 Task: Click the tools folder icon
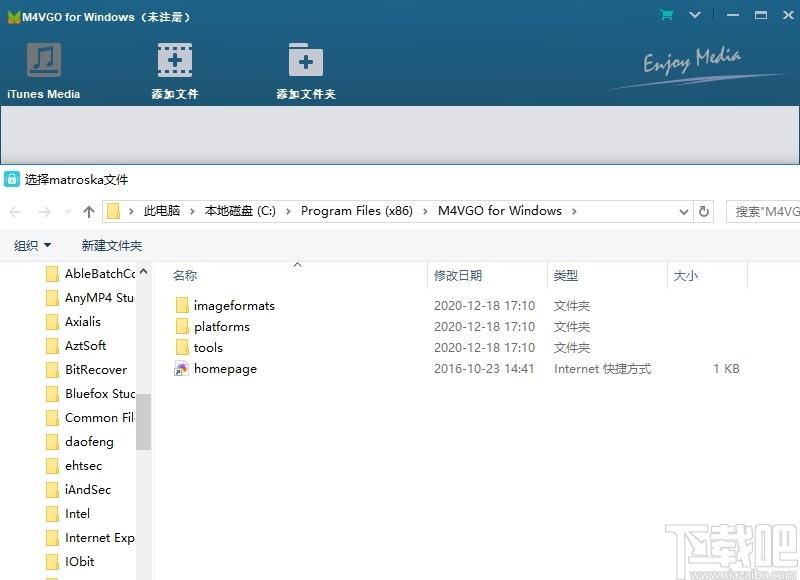click(x=182, y=347)
